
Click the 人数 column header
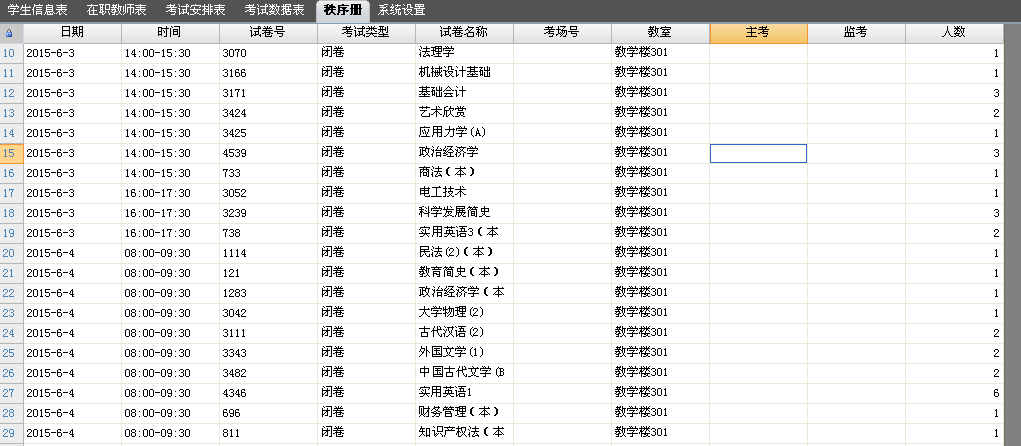(955, 33)
